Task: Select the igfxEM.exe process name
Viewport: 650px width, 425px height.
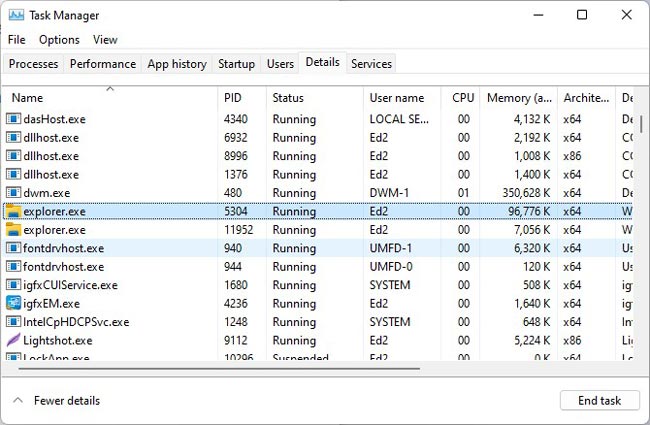Action: click(51, 304)
